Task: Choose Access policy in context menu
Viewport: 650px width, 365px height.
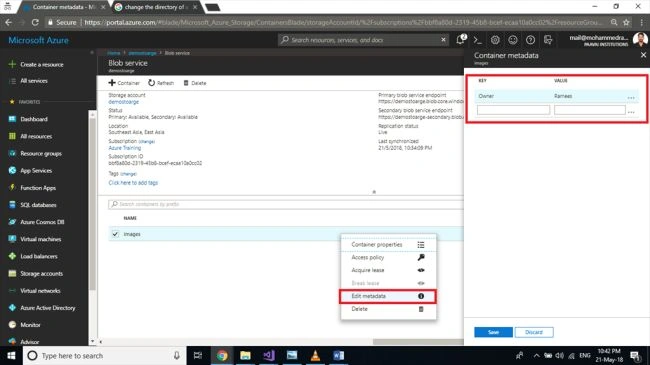Action: (x=388, y=258)
